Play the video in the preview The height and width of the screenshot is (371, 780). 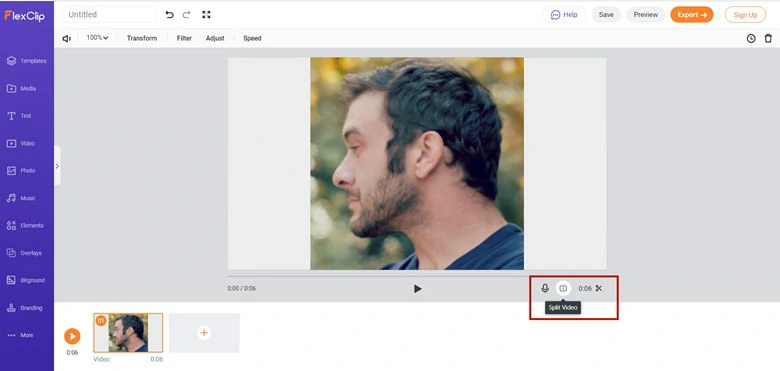click(417, 288)
